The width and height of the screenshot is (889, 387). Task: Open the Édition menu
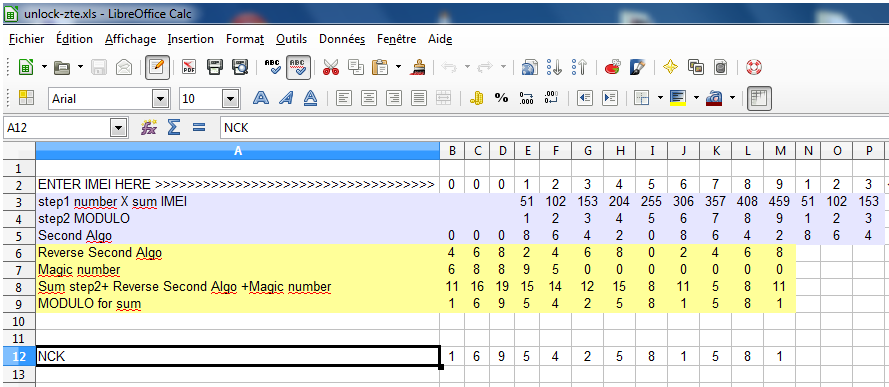pos(74,39)
